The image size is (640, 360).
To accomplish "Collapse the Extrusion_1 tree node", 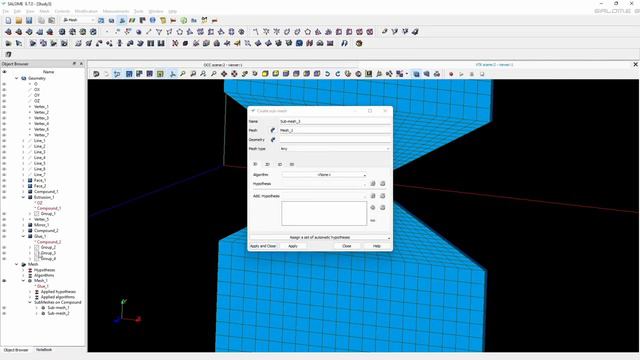I will pos(23,197).
